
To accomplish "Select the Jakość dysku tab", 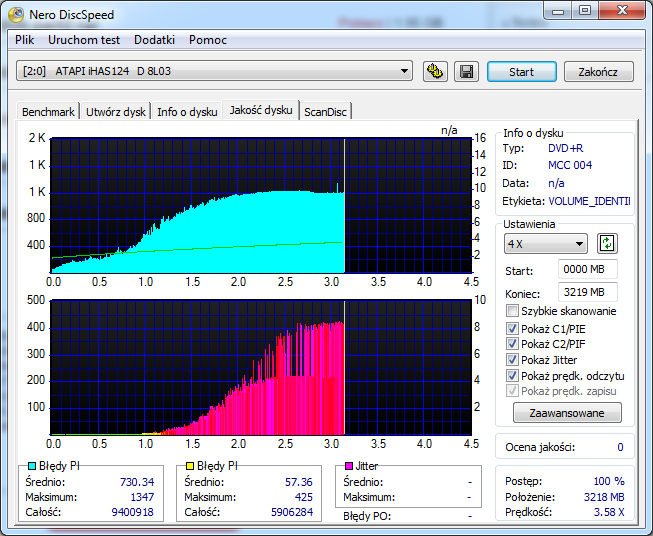I will (261, 110).
